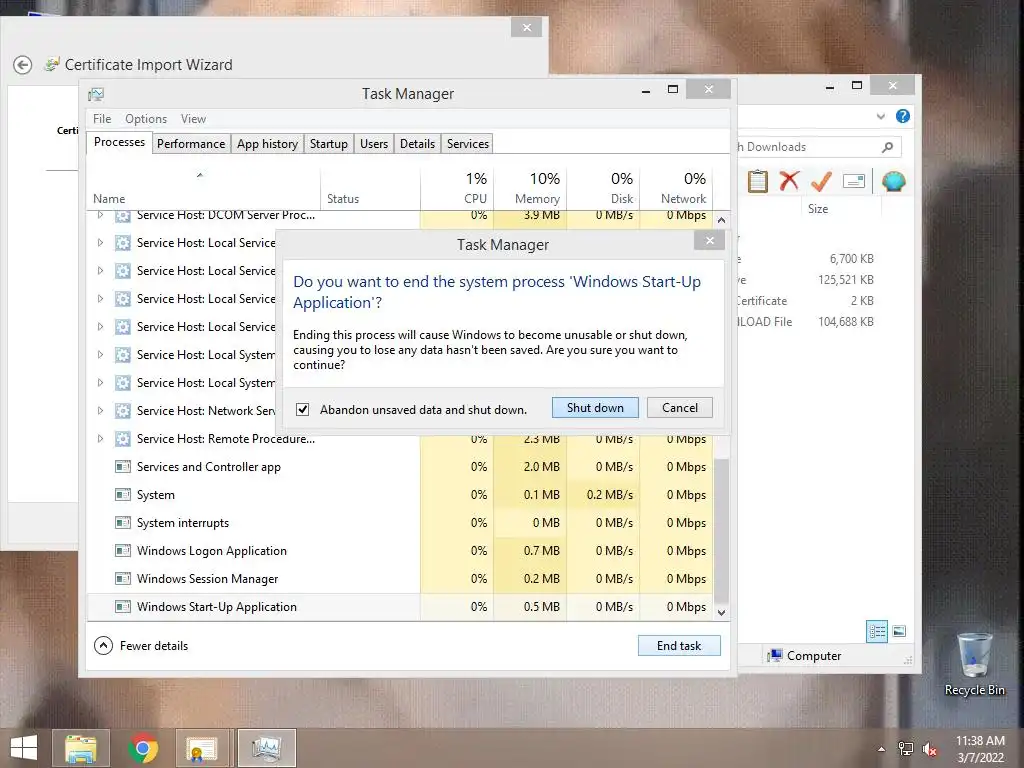Click the Services and Controller app icon
The image size is (1024, 768).
click(122, 467)
